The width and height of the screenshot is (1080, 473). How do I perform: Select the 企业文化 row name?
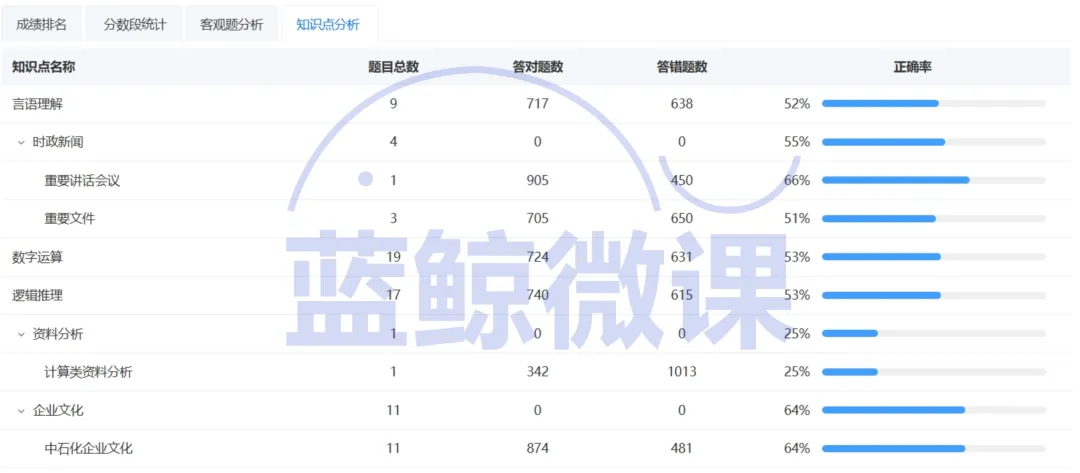click(x=58, y=410)
